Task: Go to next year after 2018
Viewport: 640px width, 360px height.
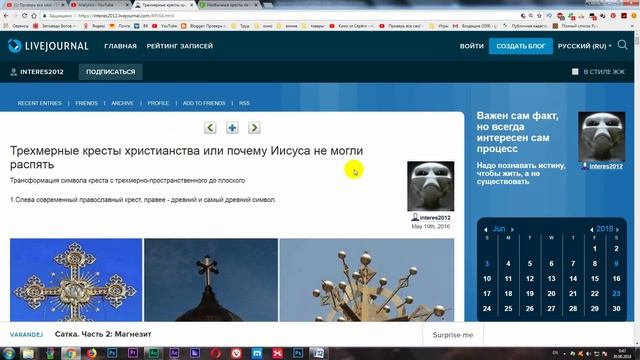Action: (x=618, y=230)
